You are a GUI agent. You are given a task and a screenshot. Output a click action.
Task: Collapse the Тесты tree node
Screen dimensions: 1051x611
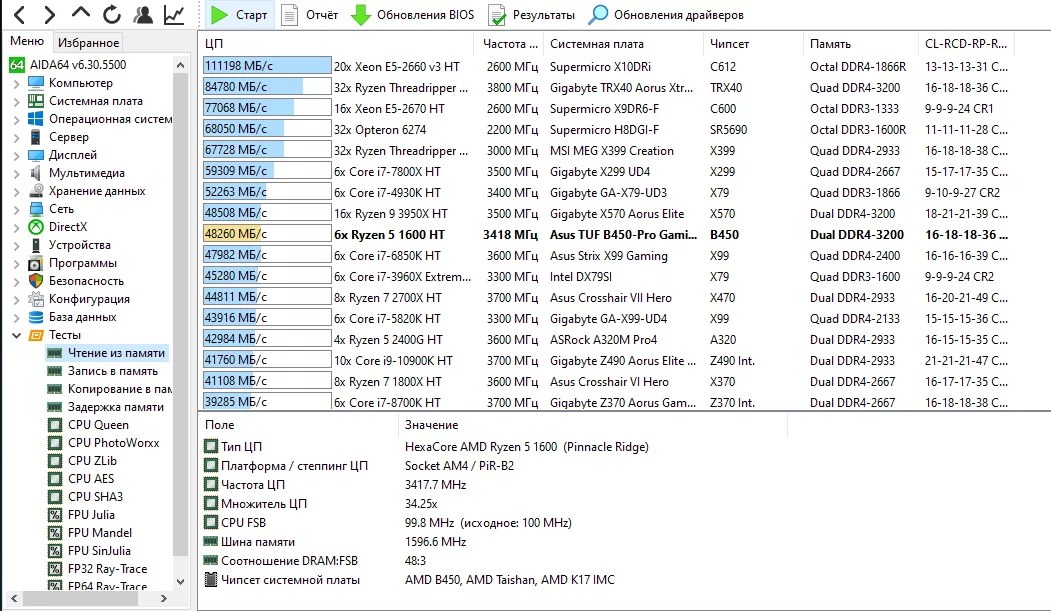pyautogui.click(x=16, y=335)
